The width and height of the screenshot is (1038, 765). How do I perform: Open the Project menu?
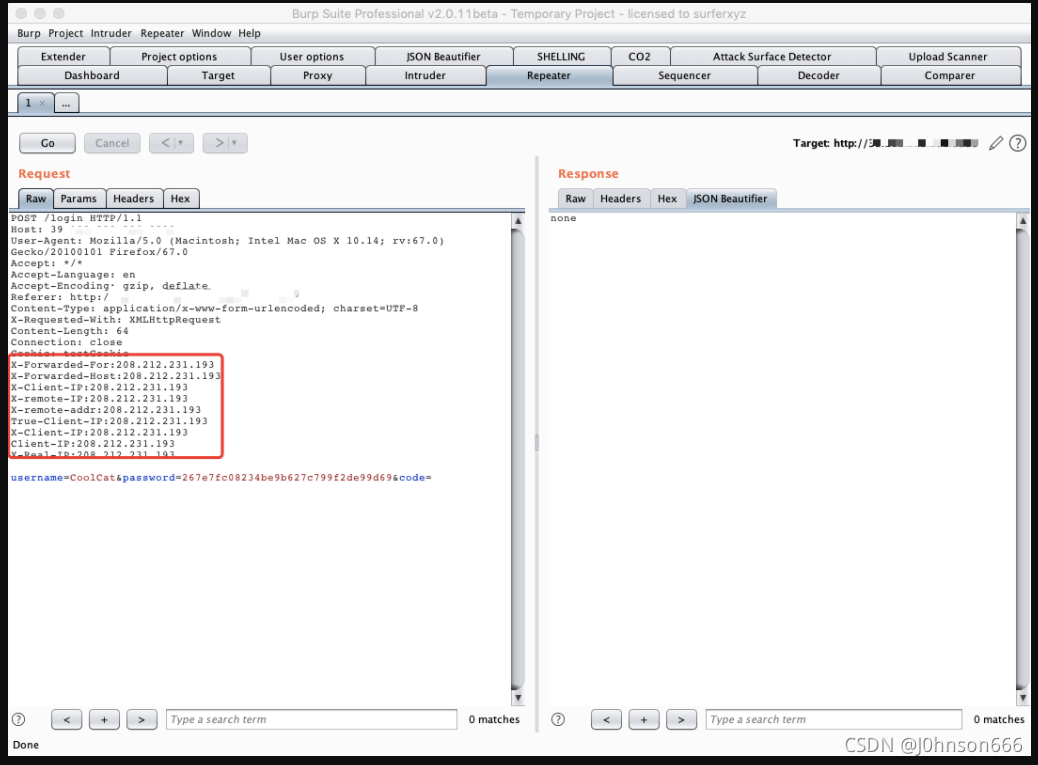click(66, 33)
